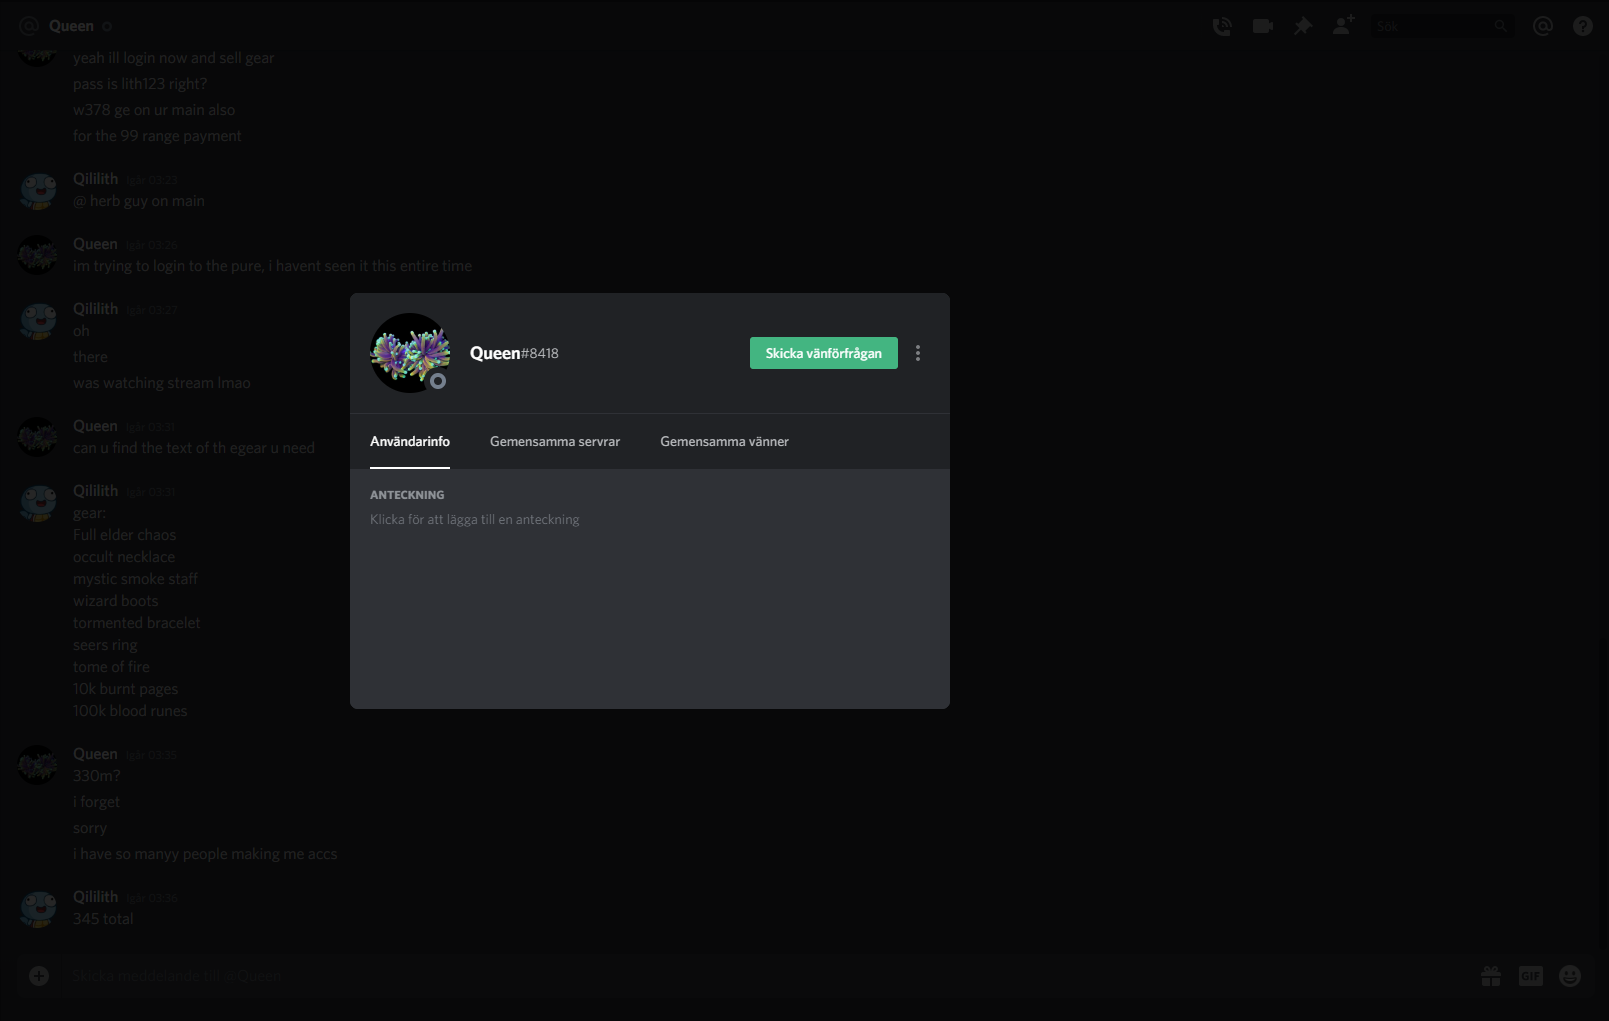Screen dimensions: 1609x1021
Task: Click Queen's large avatar in the profile popup
Action: [410, 353]
